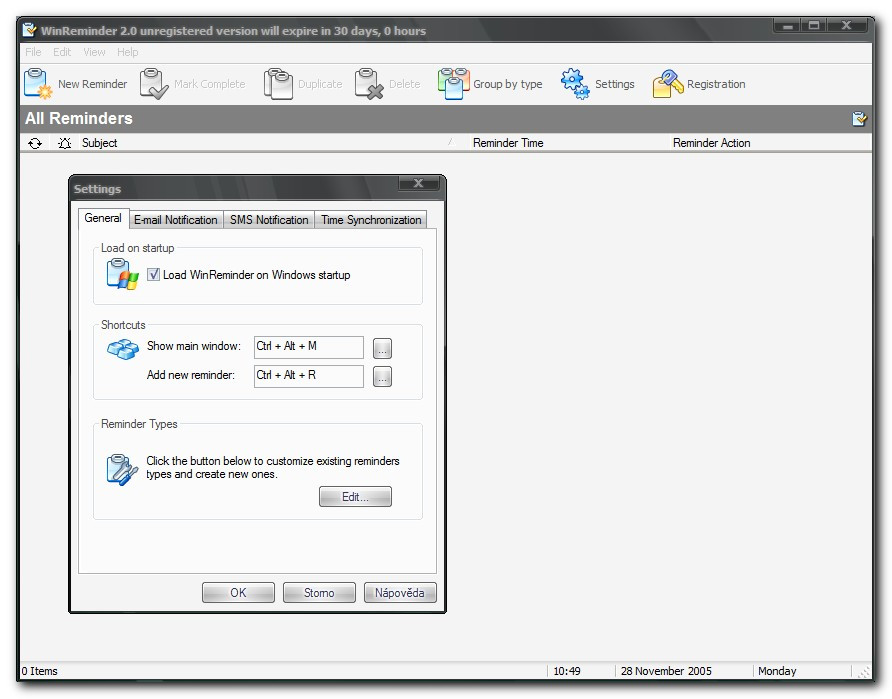
Task: Click "Monday" in the status bar
Action: tap(777, 671)
